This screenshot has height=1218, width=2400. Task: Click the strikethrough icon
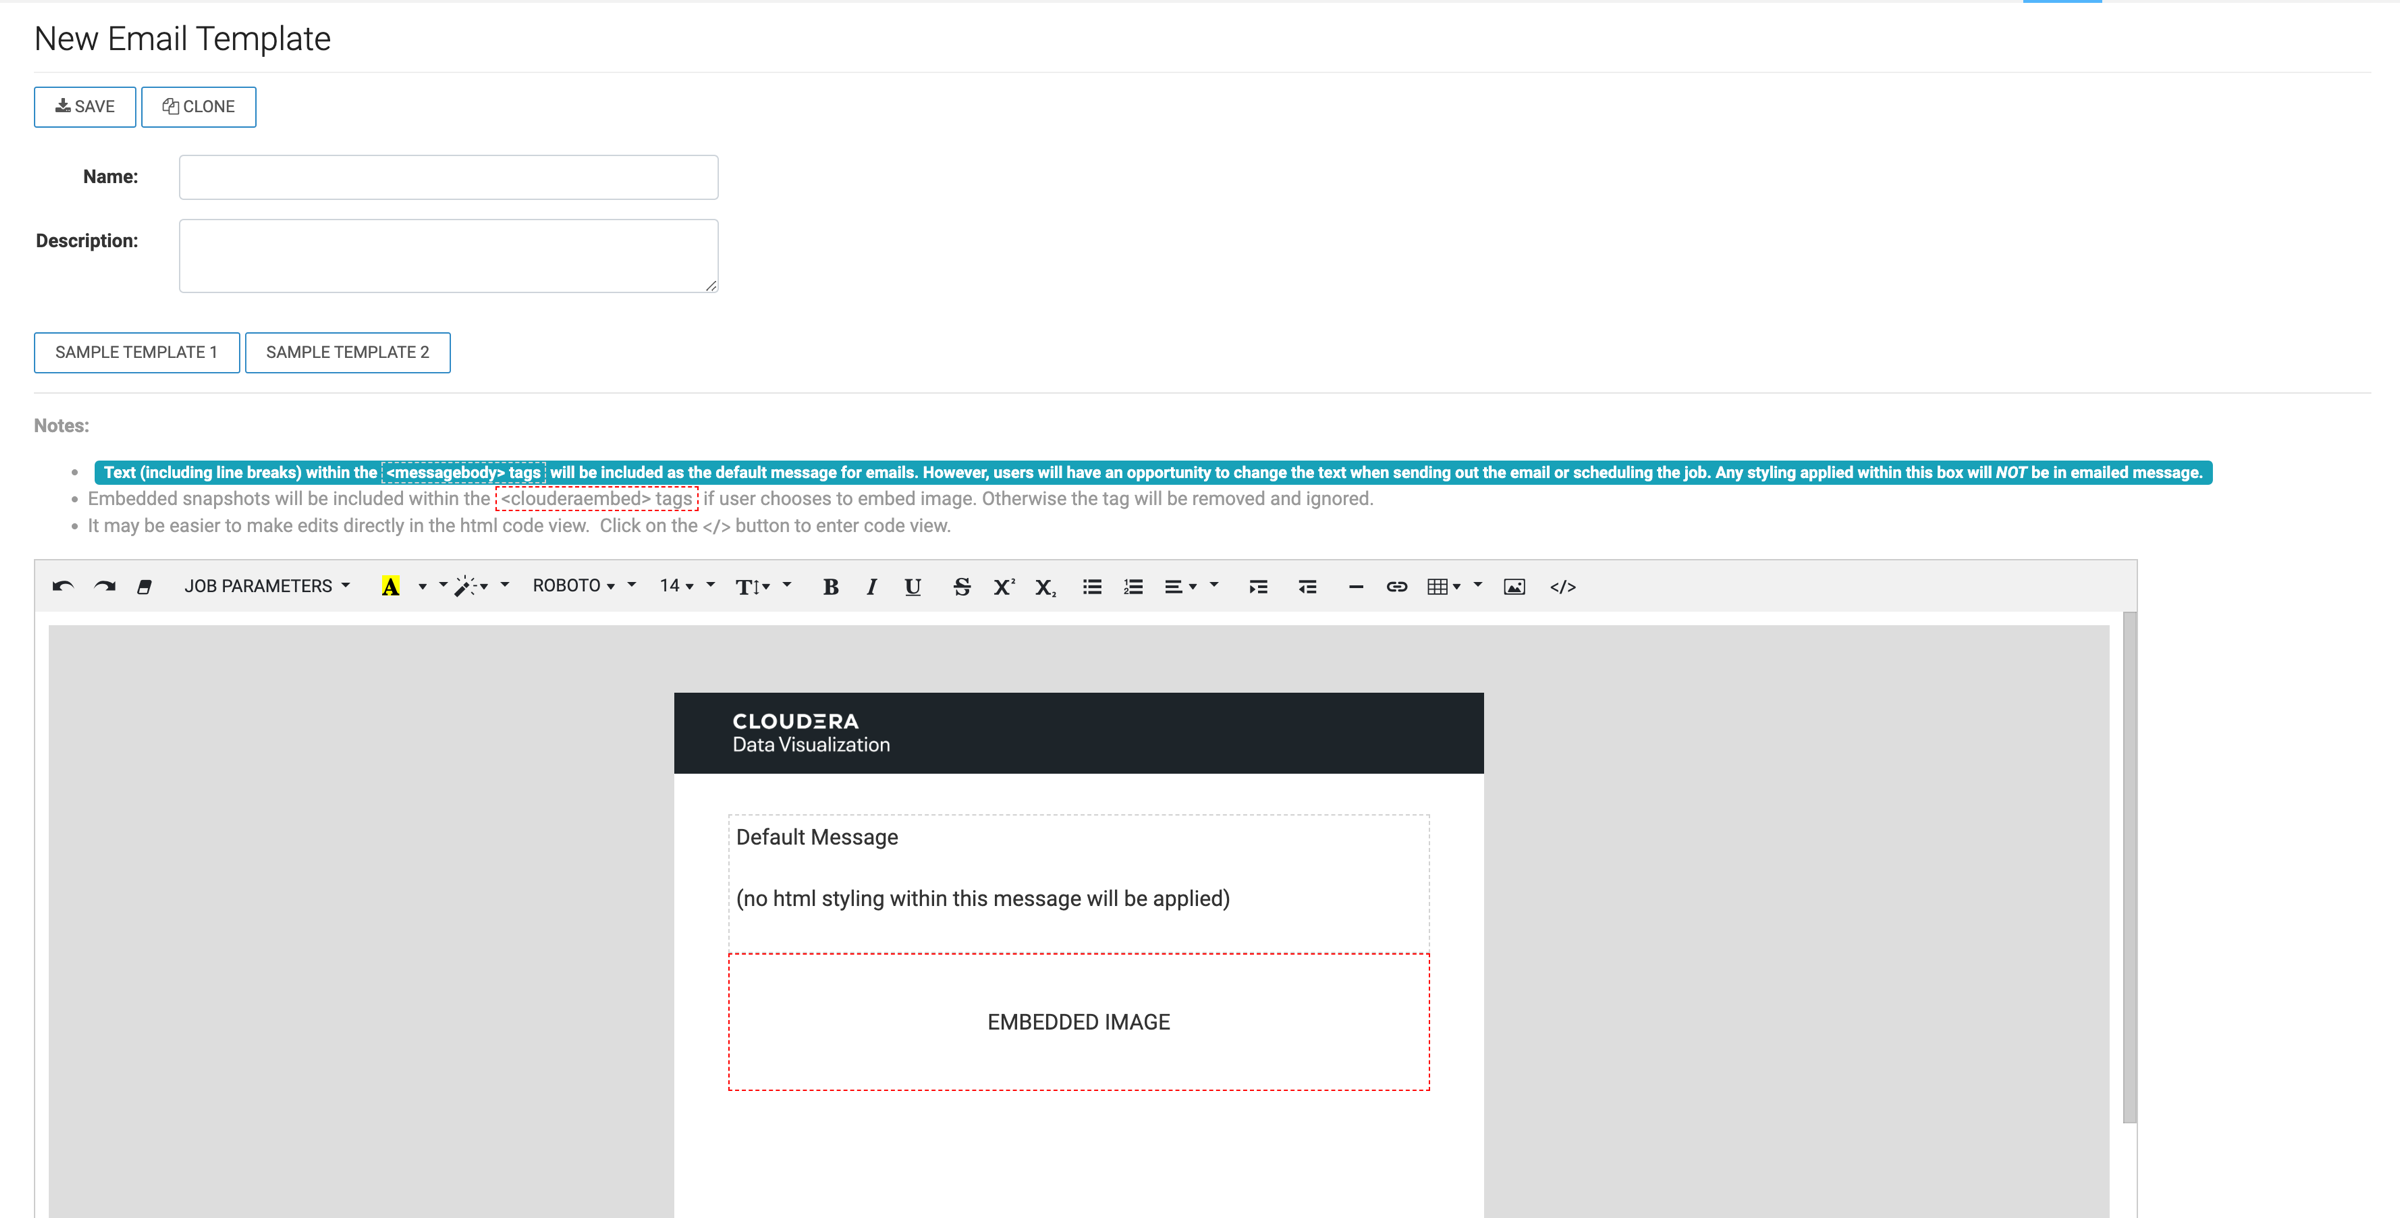[x=961, y=587]
